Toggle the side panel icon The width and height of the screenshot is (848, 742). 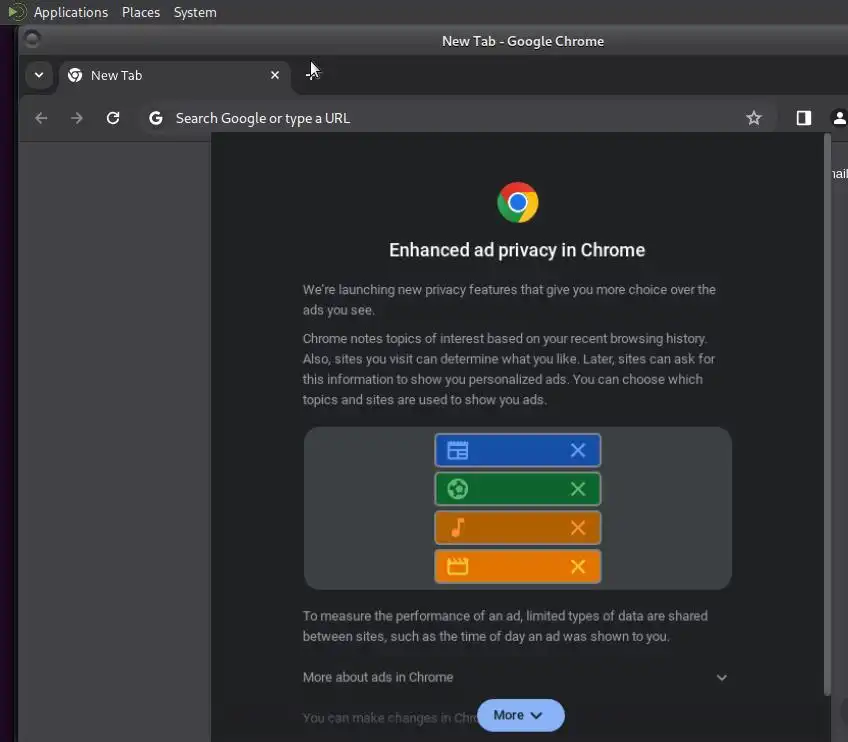804,118
